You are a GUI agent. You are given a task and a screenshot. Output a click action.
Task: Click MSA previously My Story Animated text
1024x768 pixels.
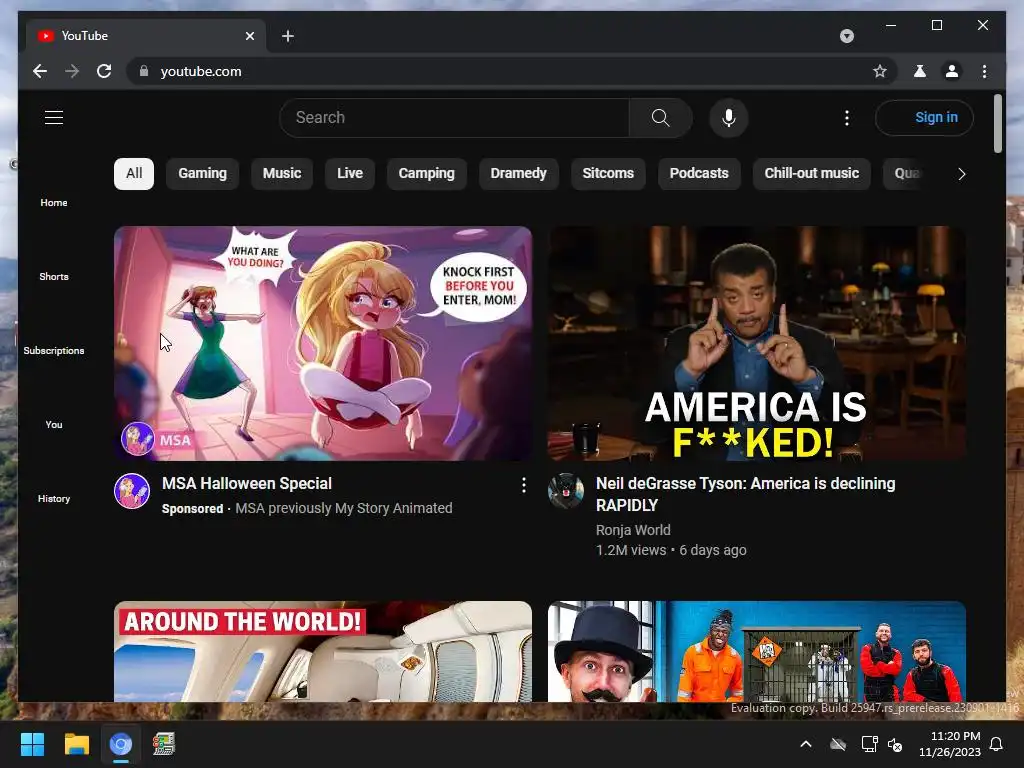(x=344, y=508)
